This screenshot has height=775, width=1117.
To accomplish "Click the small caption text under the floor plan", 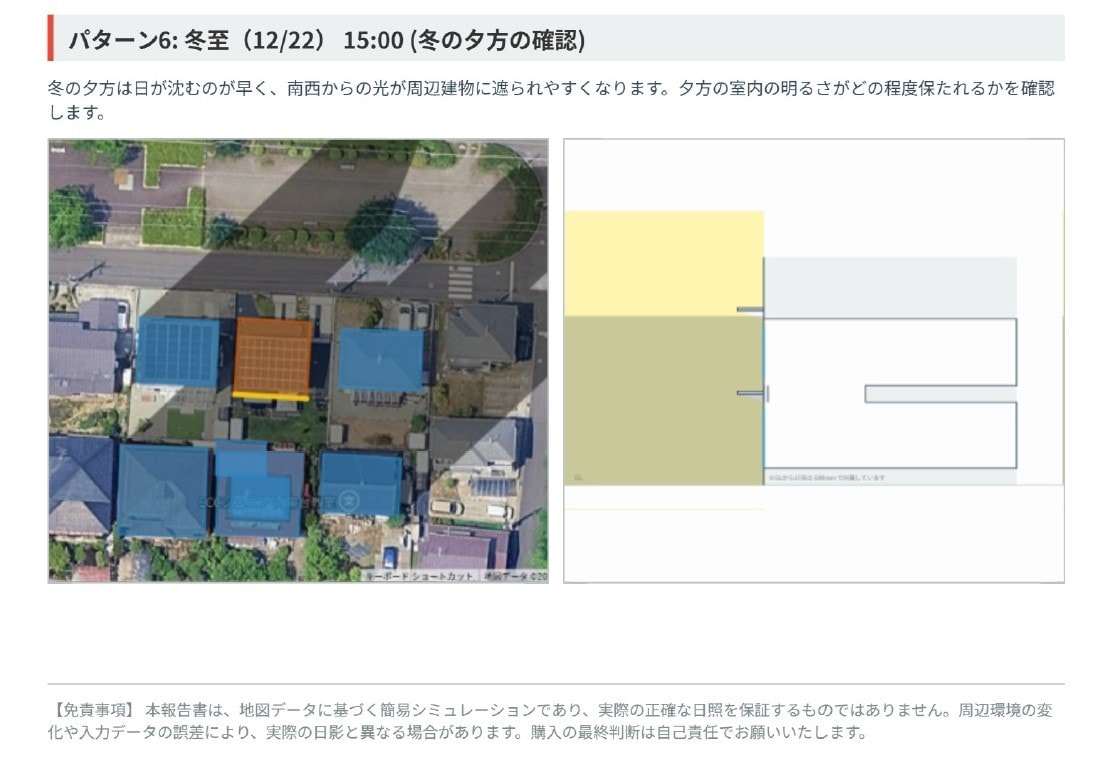I will [x=826, y=477].
